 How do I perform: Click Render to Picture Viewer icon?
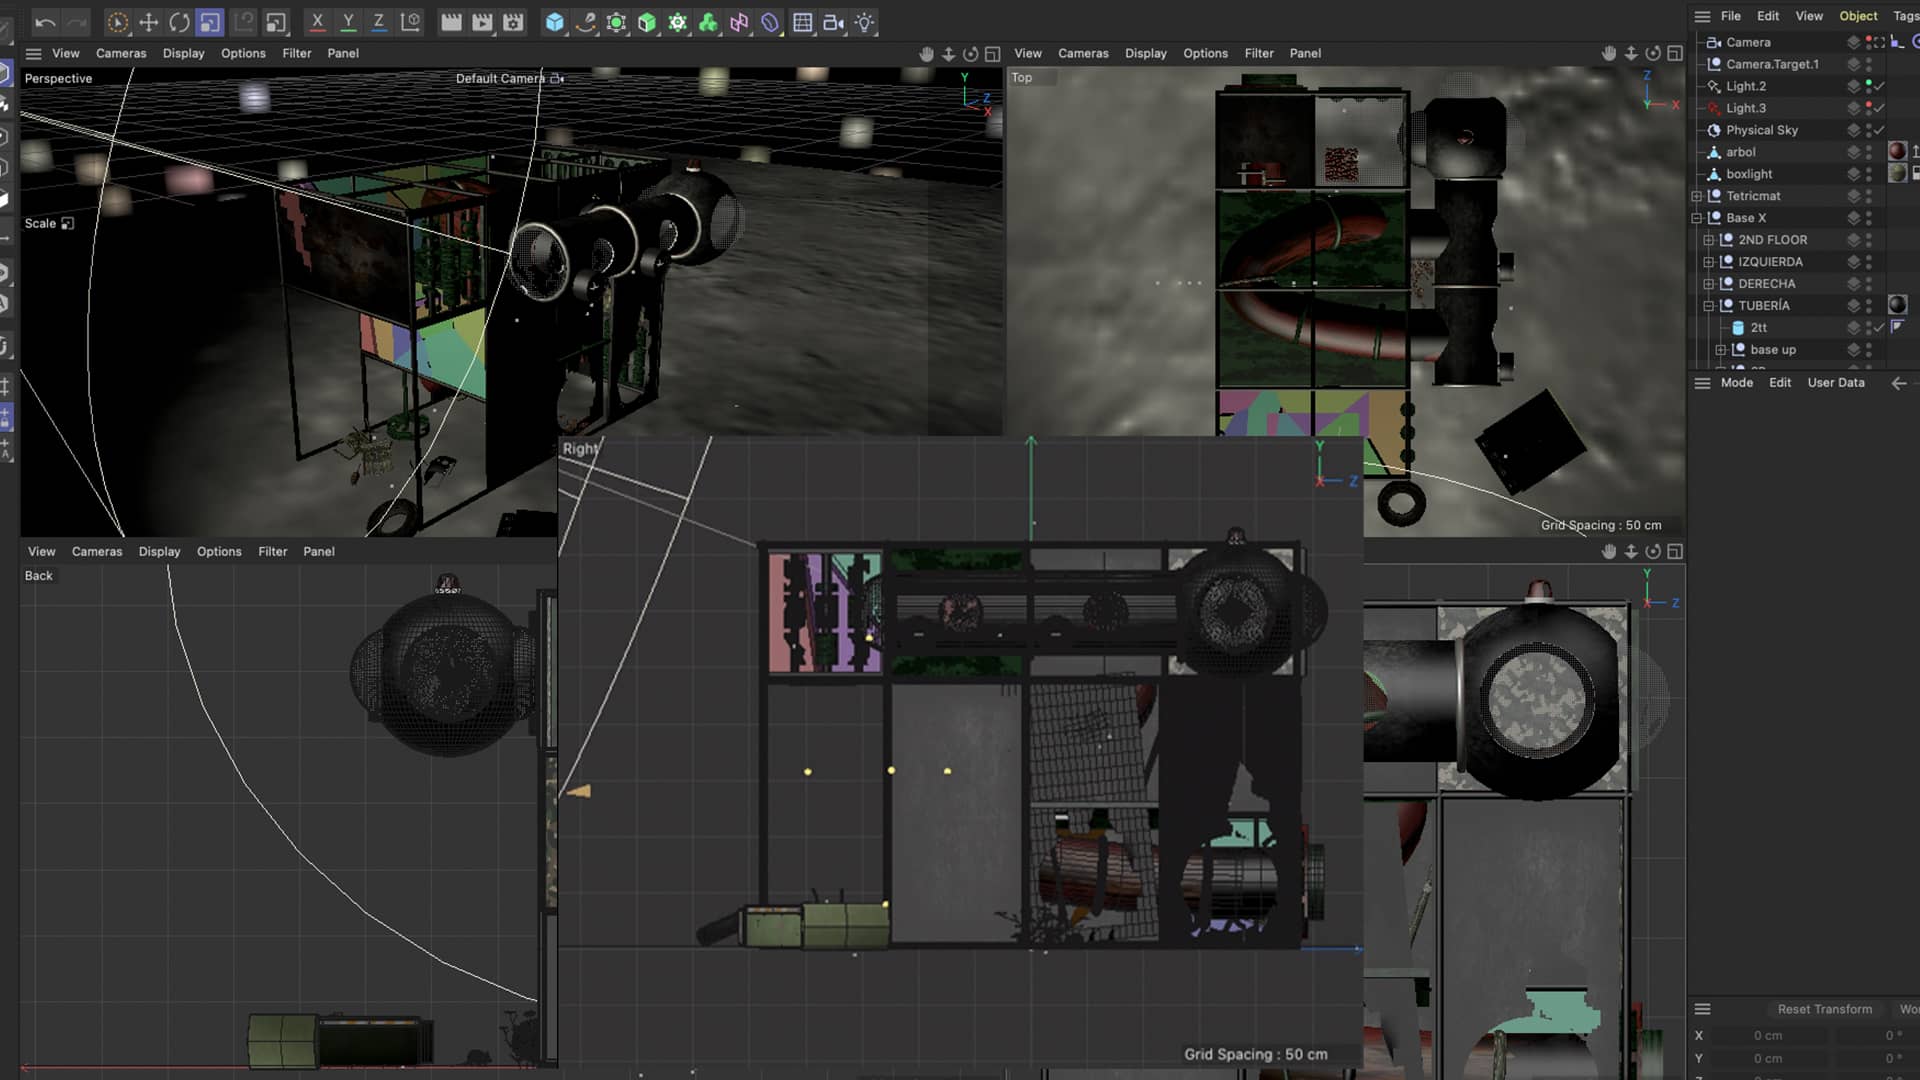pos(482,22)
